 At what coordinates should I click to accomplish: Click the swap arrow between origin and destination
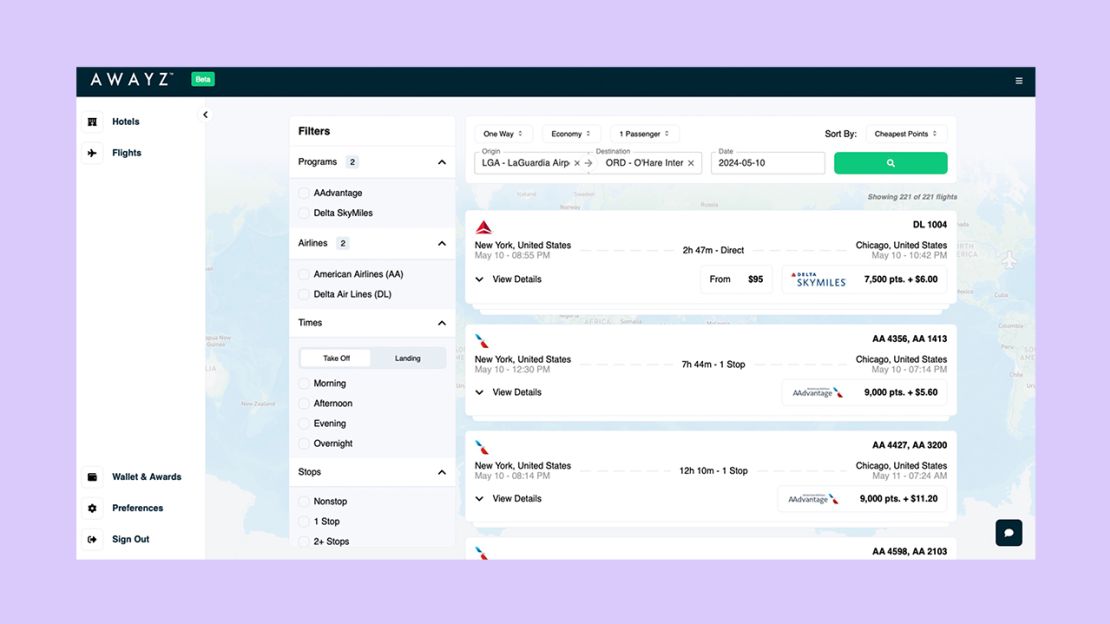tap(588, 163)
